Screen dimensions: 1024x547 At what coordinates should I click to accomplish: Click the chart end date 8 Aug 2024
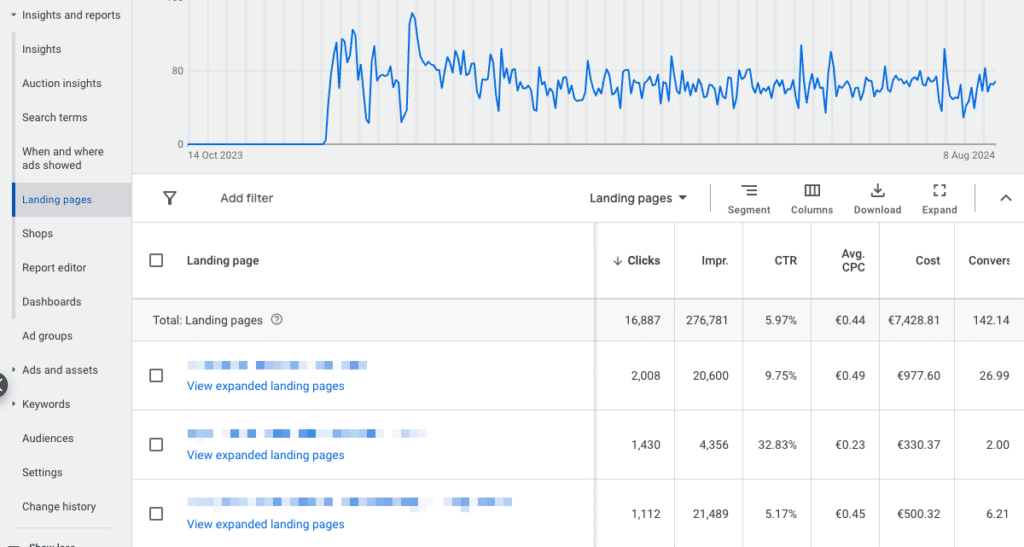click(968, 155)
